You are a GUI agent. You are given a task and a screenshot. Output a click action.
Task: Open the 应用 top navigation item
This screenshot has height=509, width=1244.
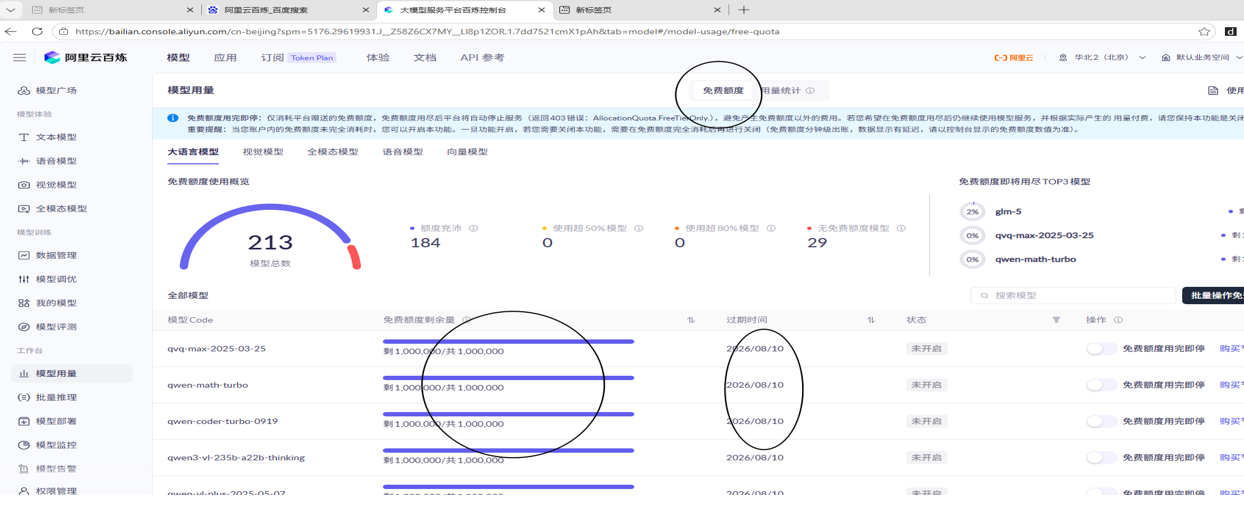(x=225, y=58)
